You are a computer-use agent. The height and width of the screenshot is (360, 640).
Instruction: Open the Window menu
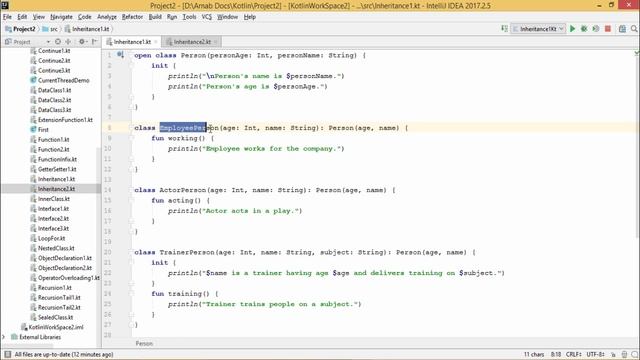click(x=227, y=17)
